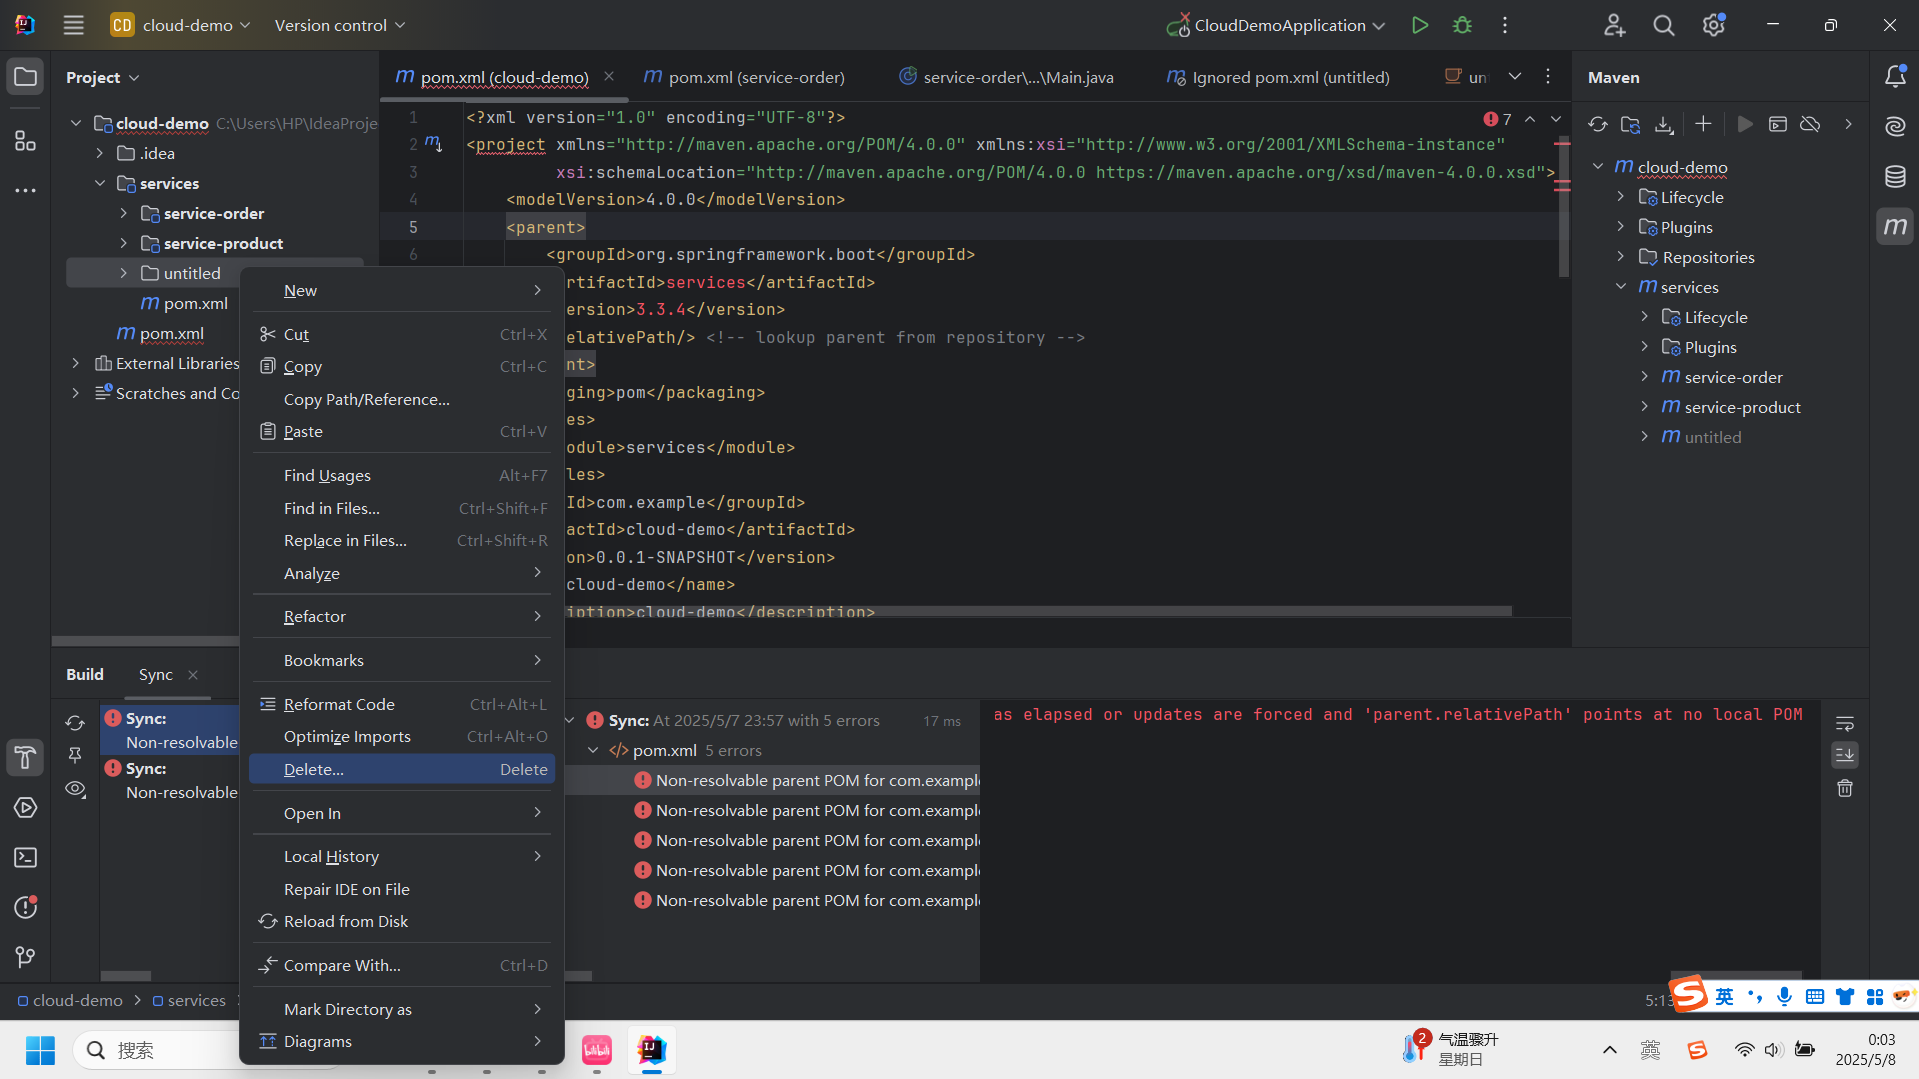The image size is (1919, 1079).
Task: Select Reload from Disk menu entry
Action: click(402, 921)
